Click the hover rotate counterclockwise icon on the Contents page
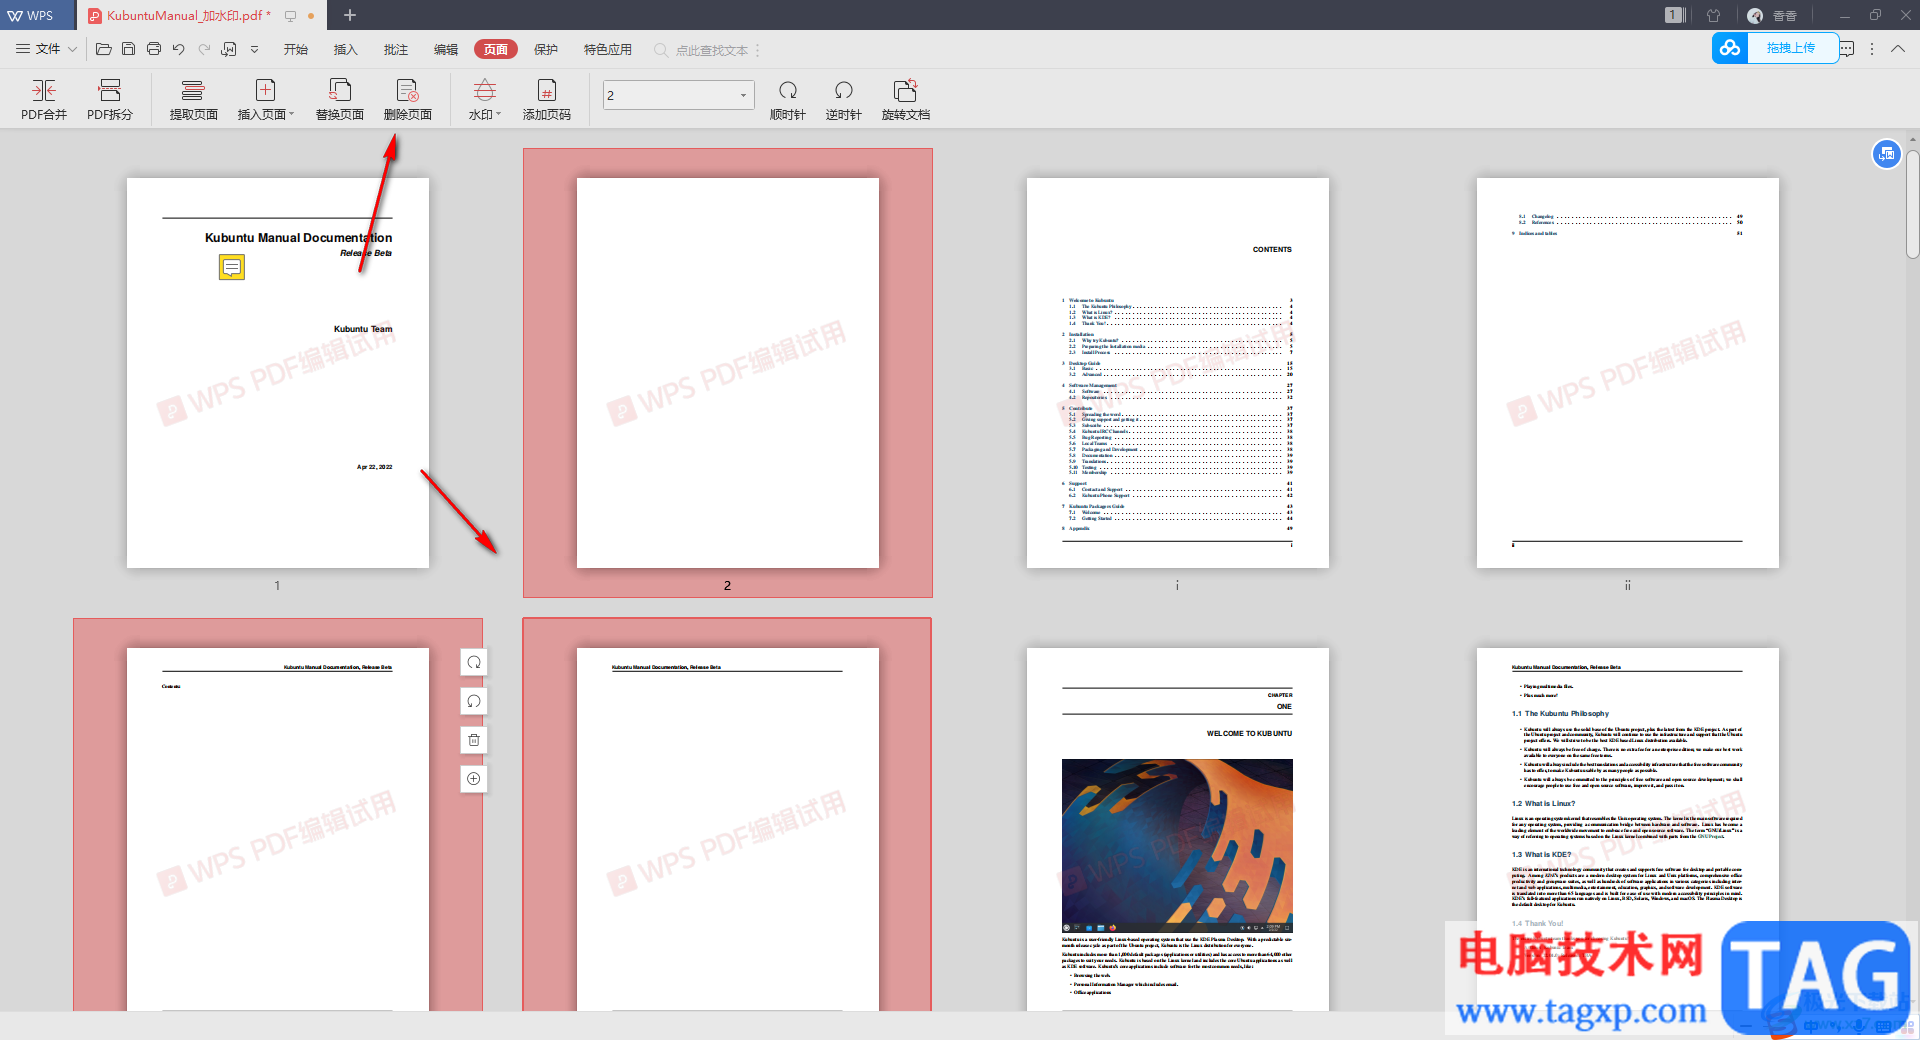Screen dimensions: 1920x1040 474,701
